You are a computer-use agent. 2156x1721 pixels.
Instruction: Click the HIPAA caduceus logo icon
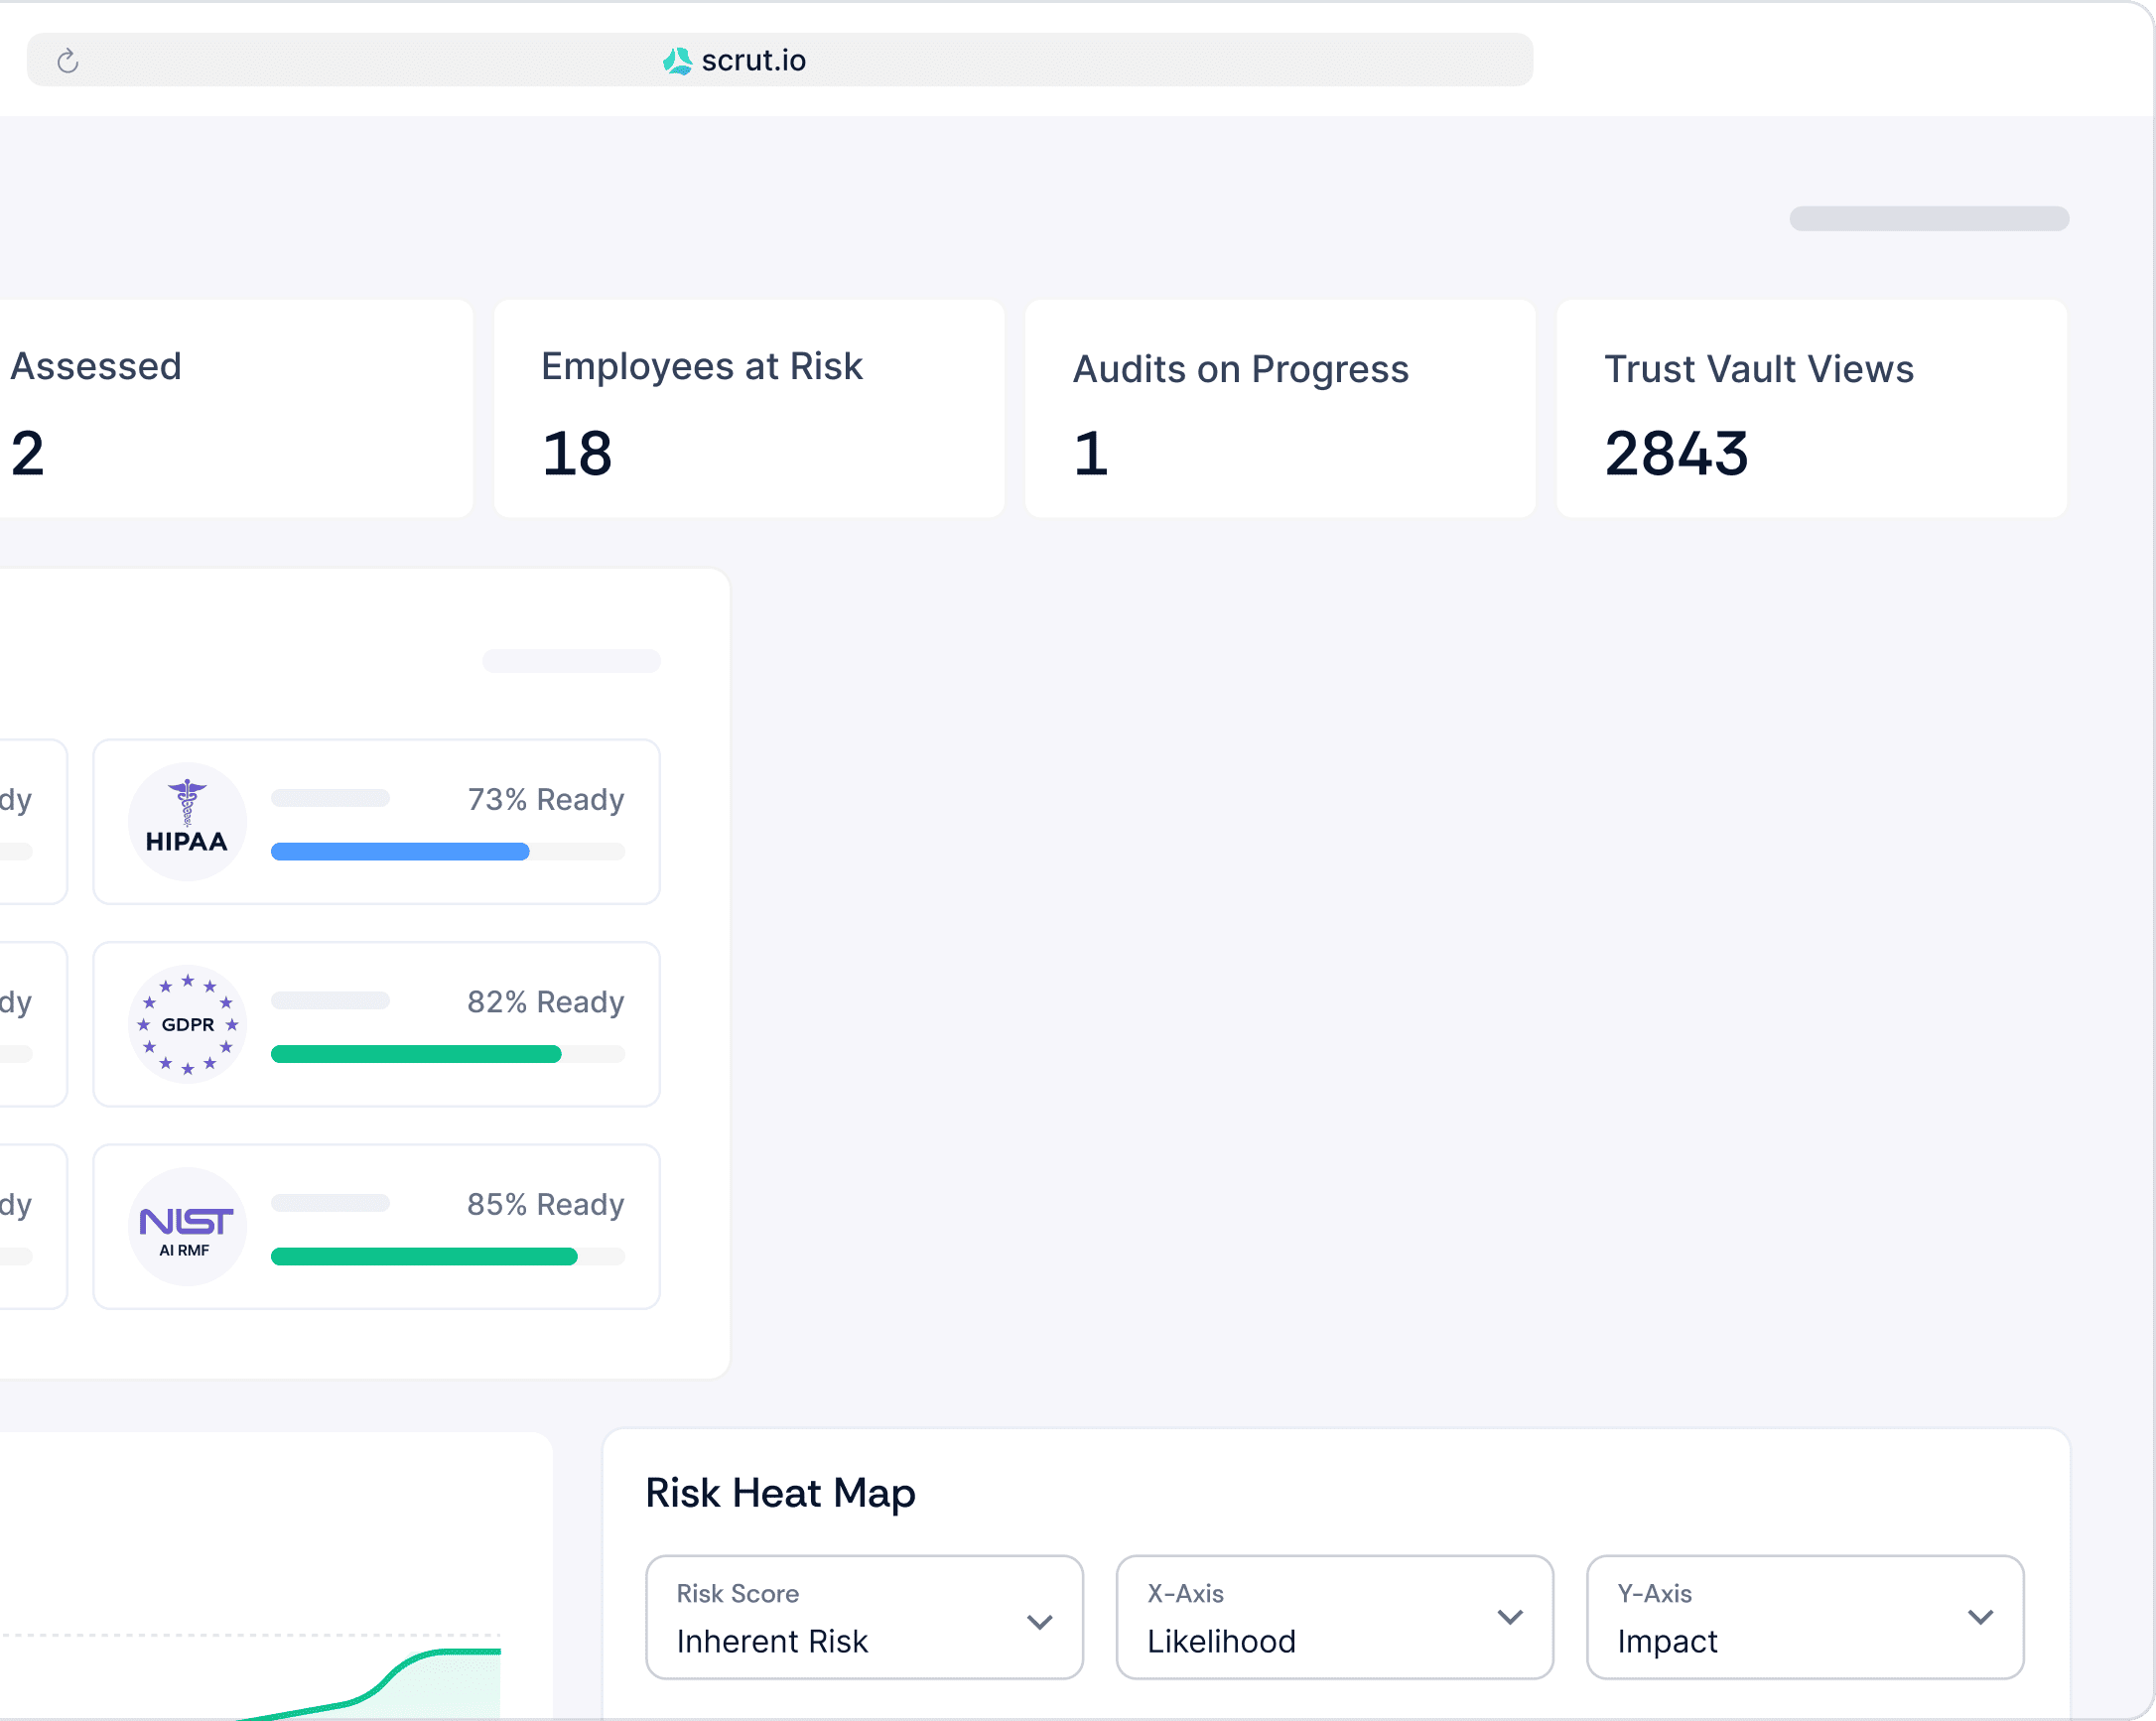point(187,821)
